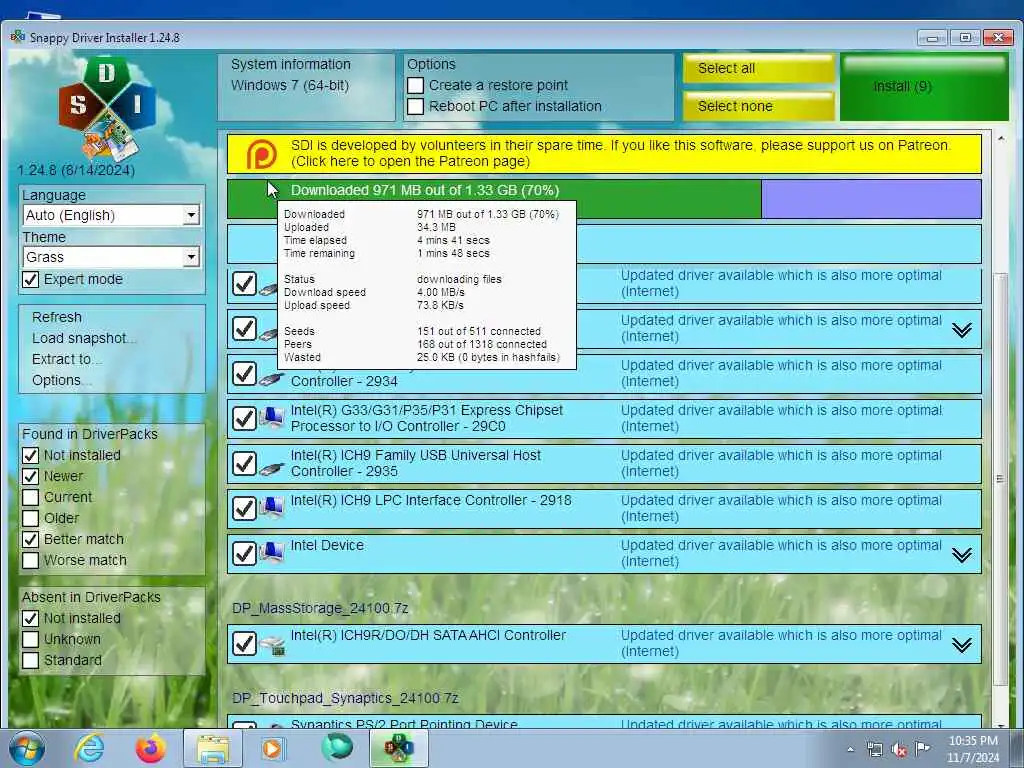Check the Worse match checkbox
Image resolution: width=1024 pixels, height=768 pixels.
(30, 560)
